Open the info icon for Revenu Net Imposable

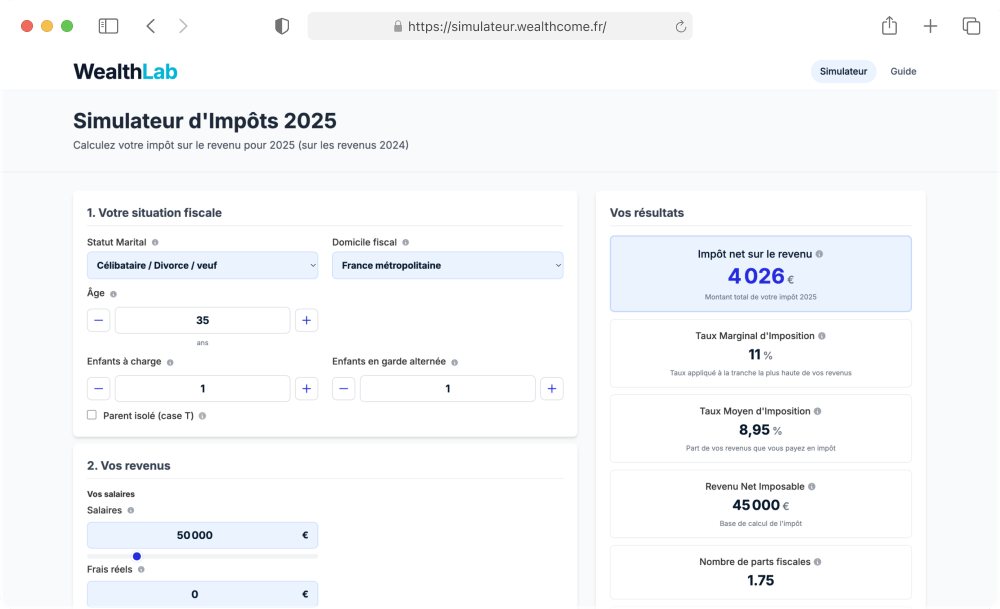tap(812, 487)
